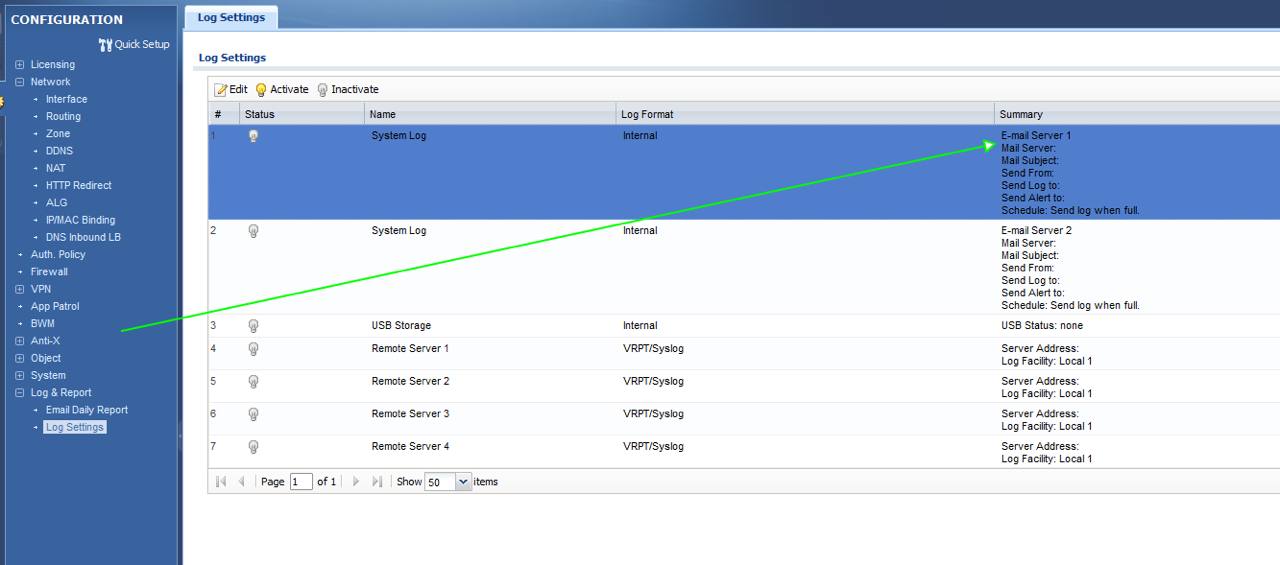Open Auth. Policy menu item
Screen dimensions: 1280x565
(x=58, y=255)
